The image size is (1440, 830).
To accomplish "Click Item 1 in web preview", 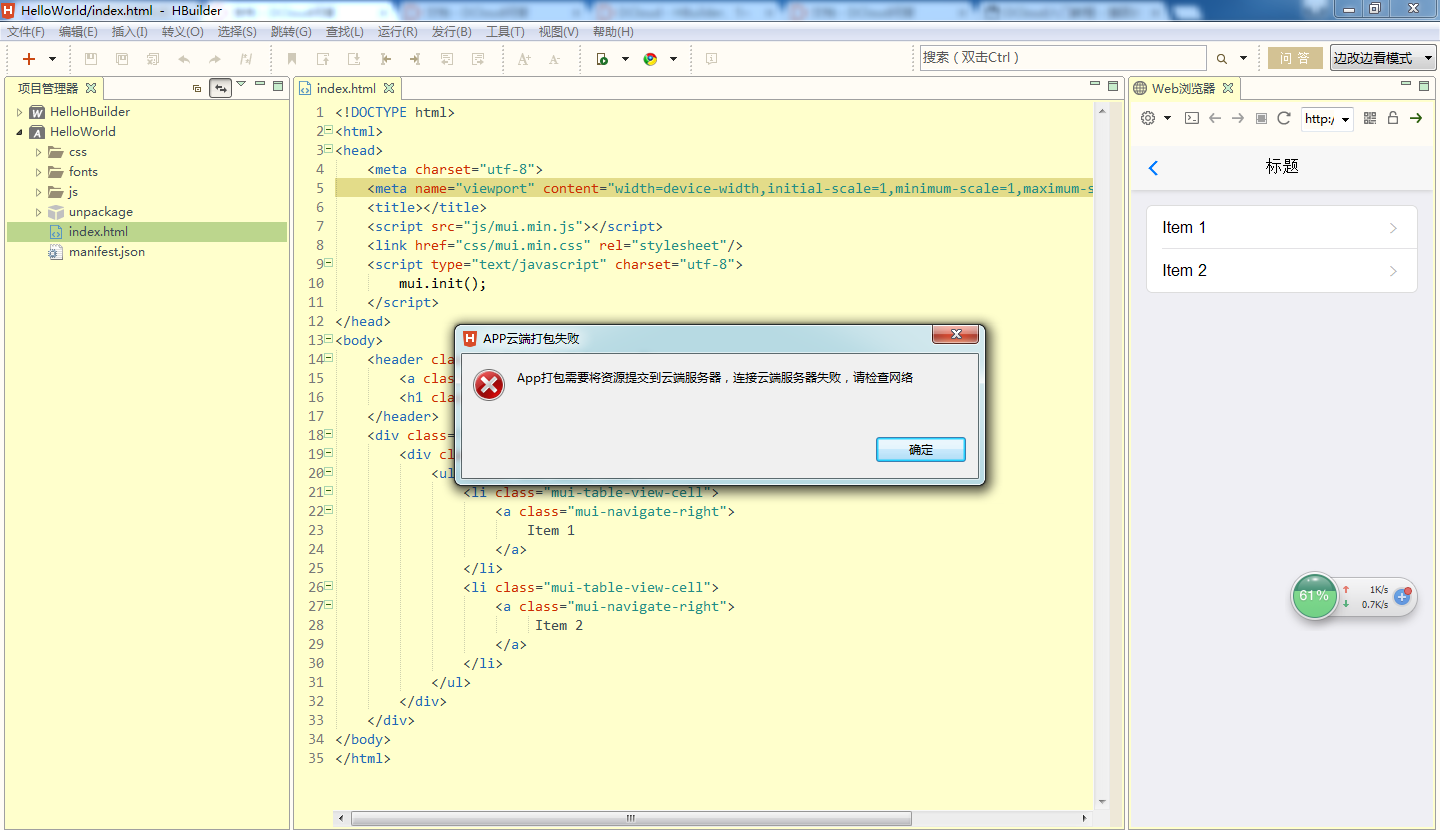I will [1281, 228].
